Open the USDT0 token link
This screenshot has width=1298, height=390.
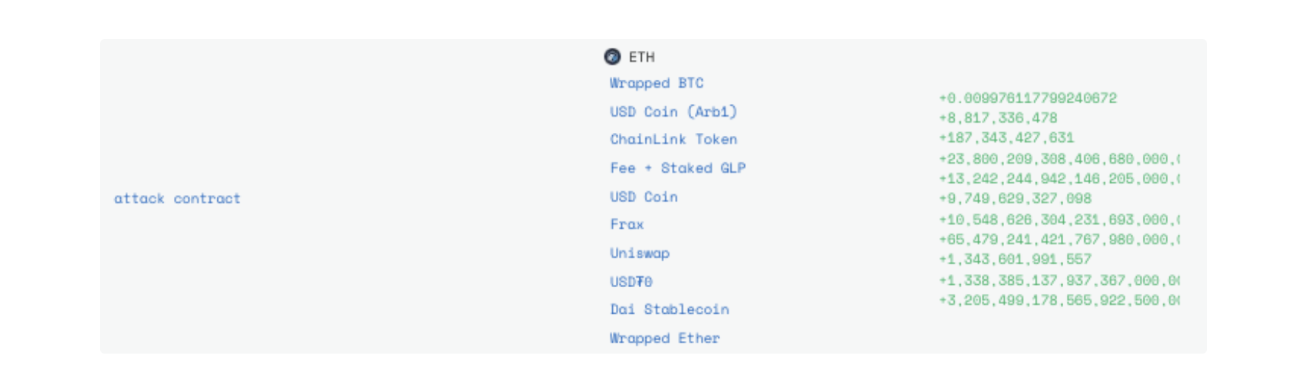click(631, 282)
